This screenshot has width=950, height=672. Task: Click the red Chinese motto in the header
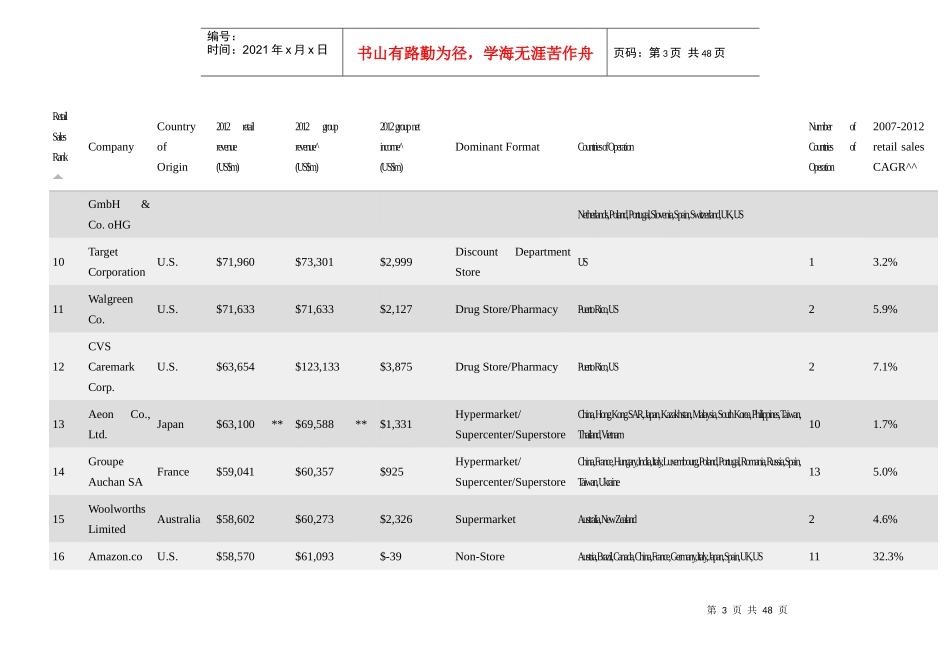coord(475,53)
